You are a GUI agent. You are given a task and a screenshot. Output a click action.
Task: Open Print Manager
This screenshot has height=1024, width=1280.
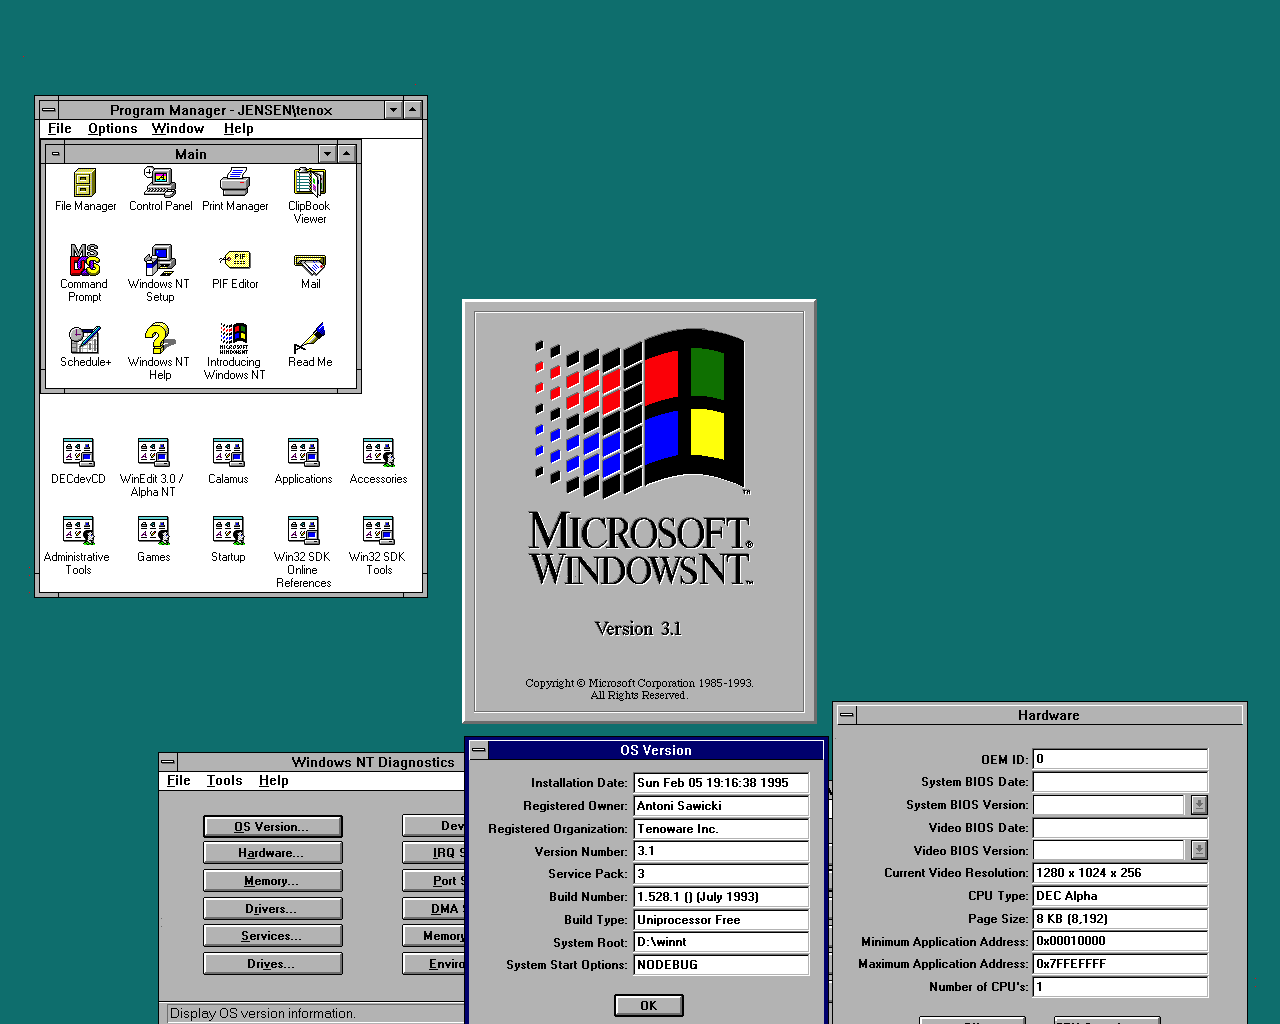pos(234,185)
